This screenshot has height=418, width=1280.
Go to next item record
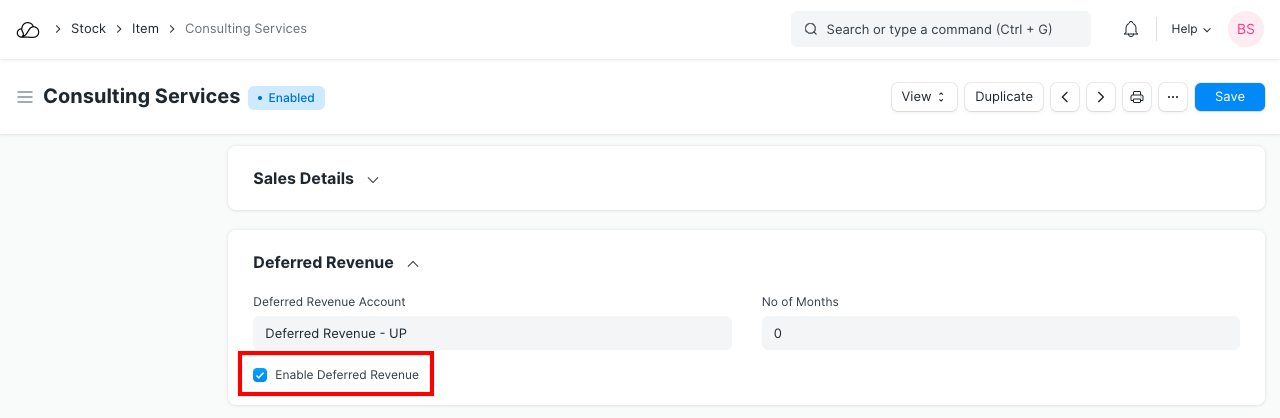coord(1101,97)
